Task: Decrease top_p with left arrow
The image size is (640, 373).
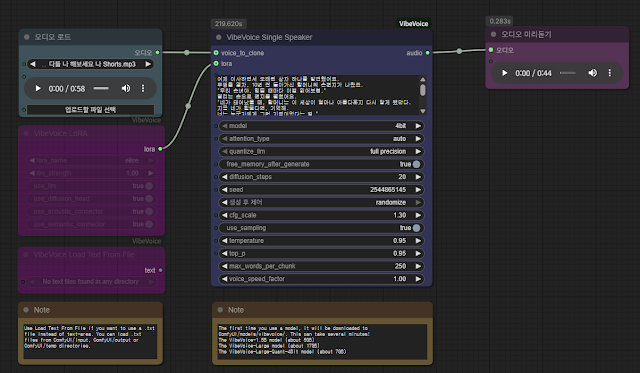Action: pos(224,253)
